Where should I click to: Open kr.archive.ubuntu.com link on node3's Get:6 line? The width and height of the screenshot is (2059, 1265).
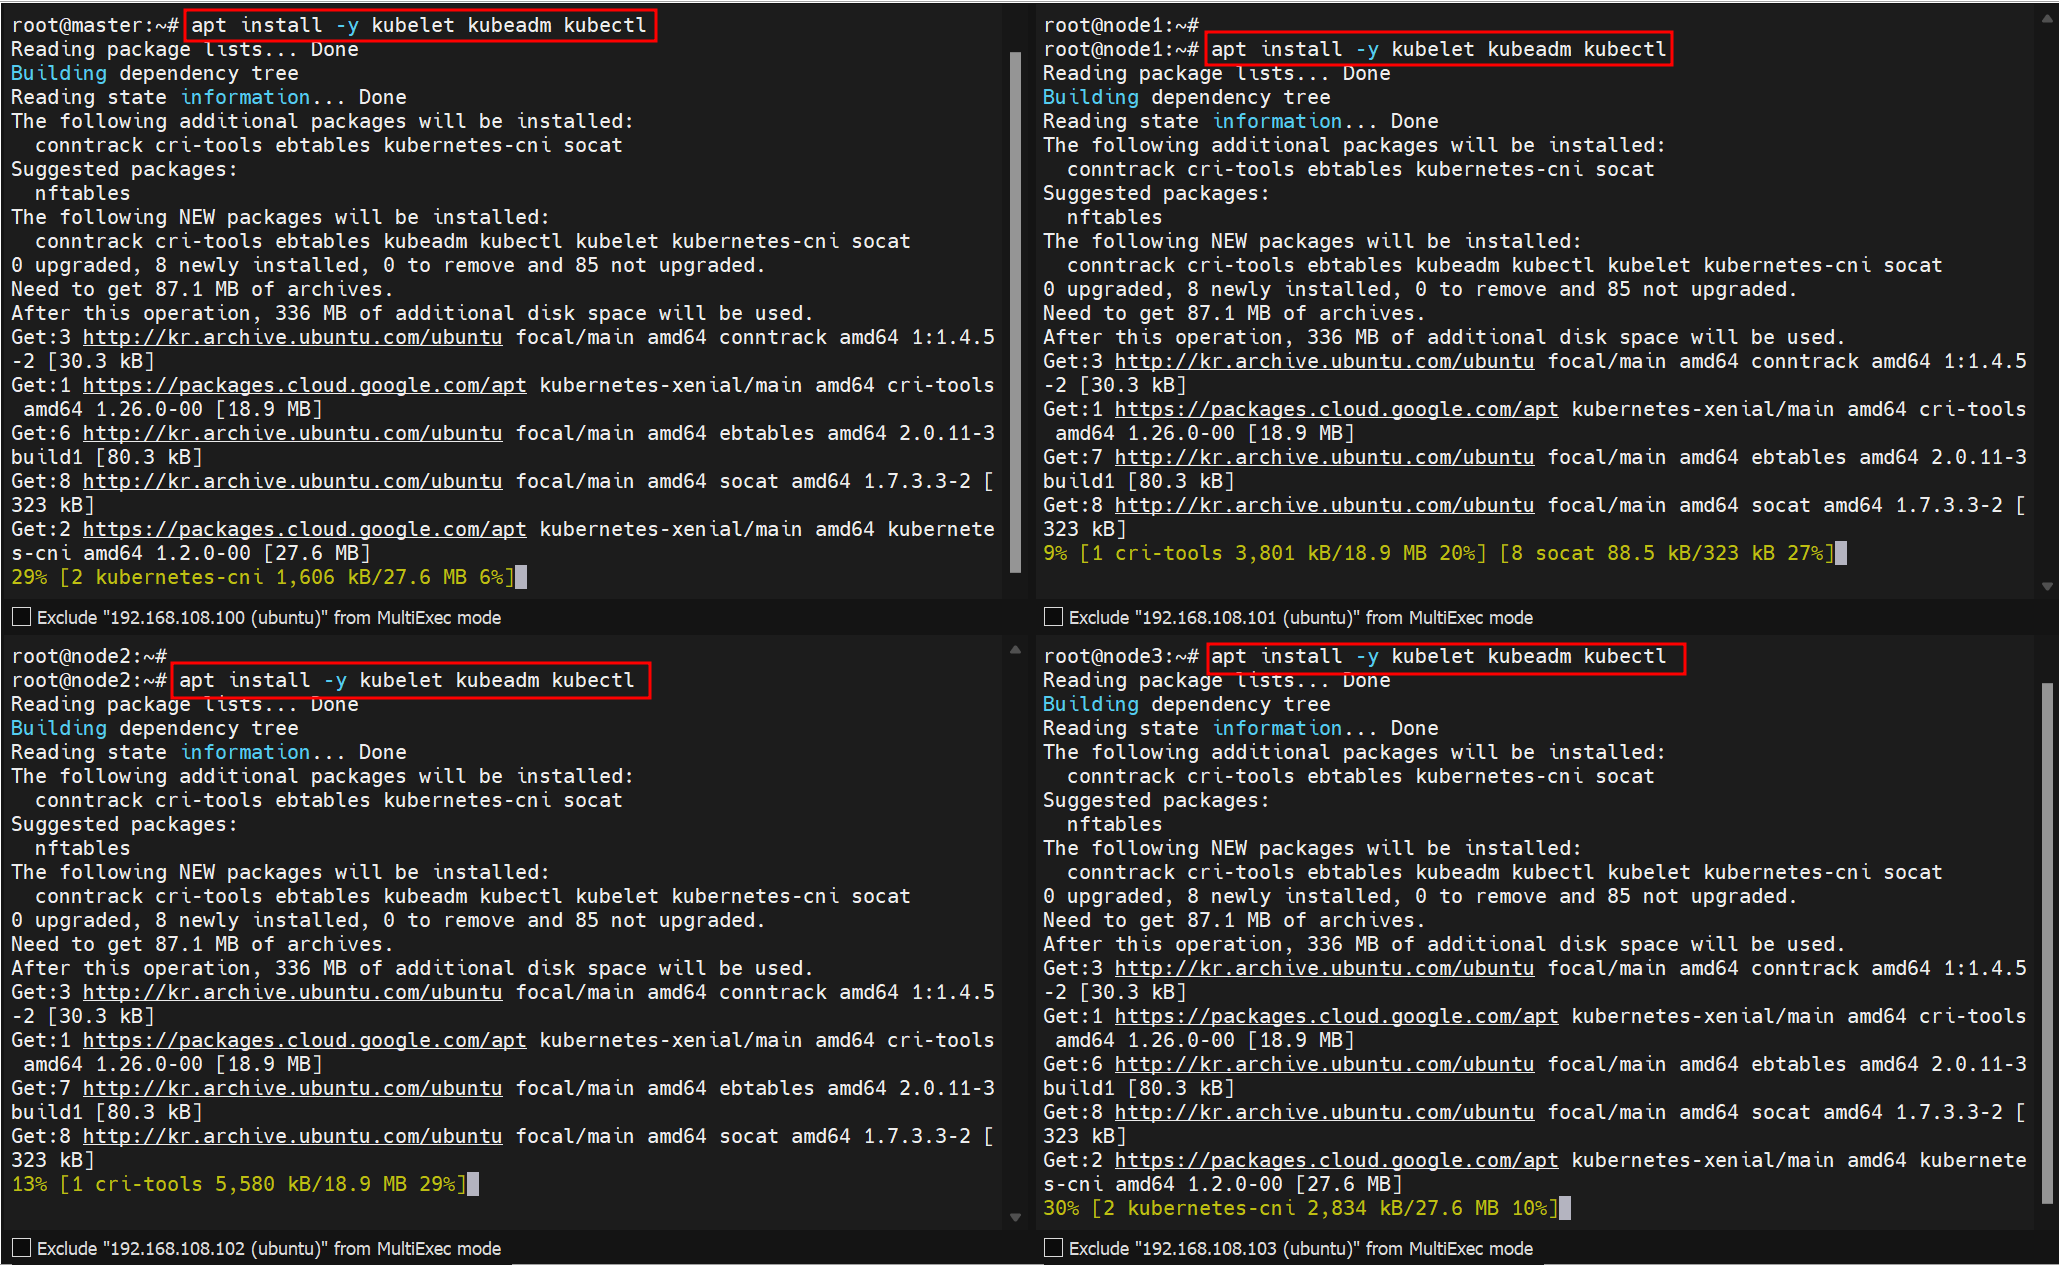pyautogui.click(x=1324, y=1064)
